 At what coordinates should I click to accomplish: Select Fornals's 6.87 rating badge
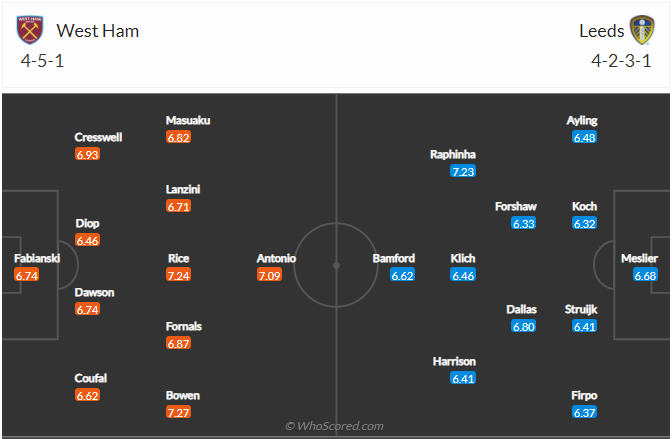pos(179,343)
